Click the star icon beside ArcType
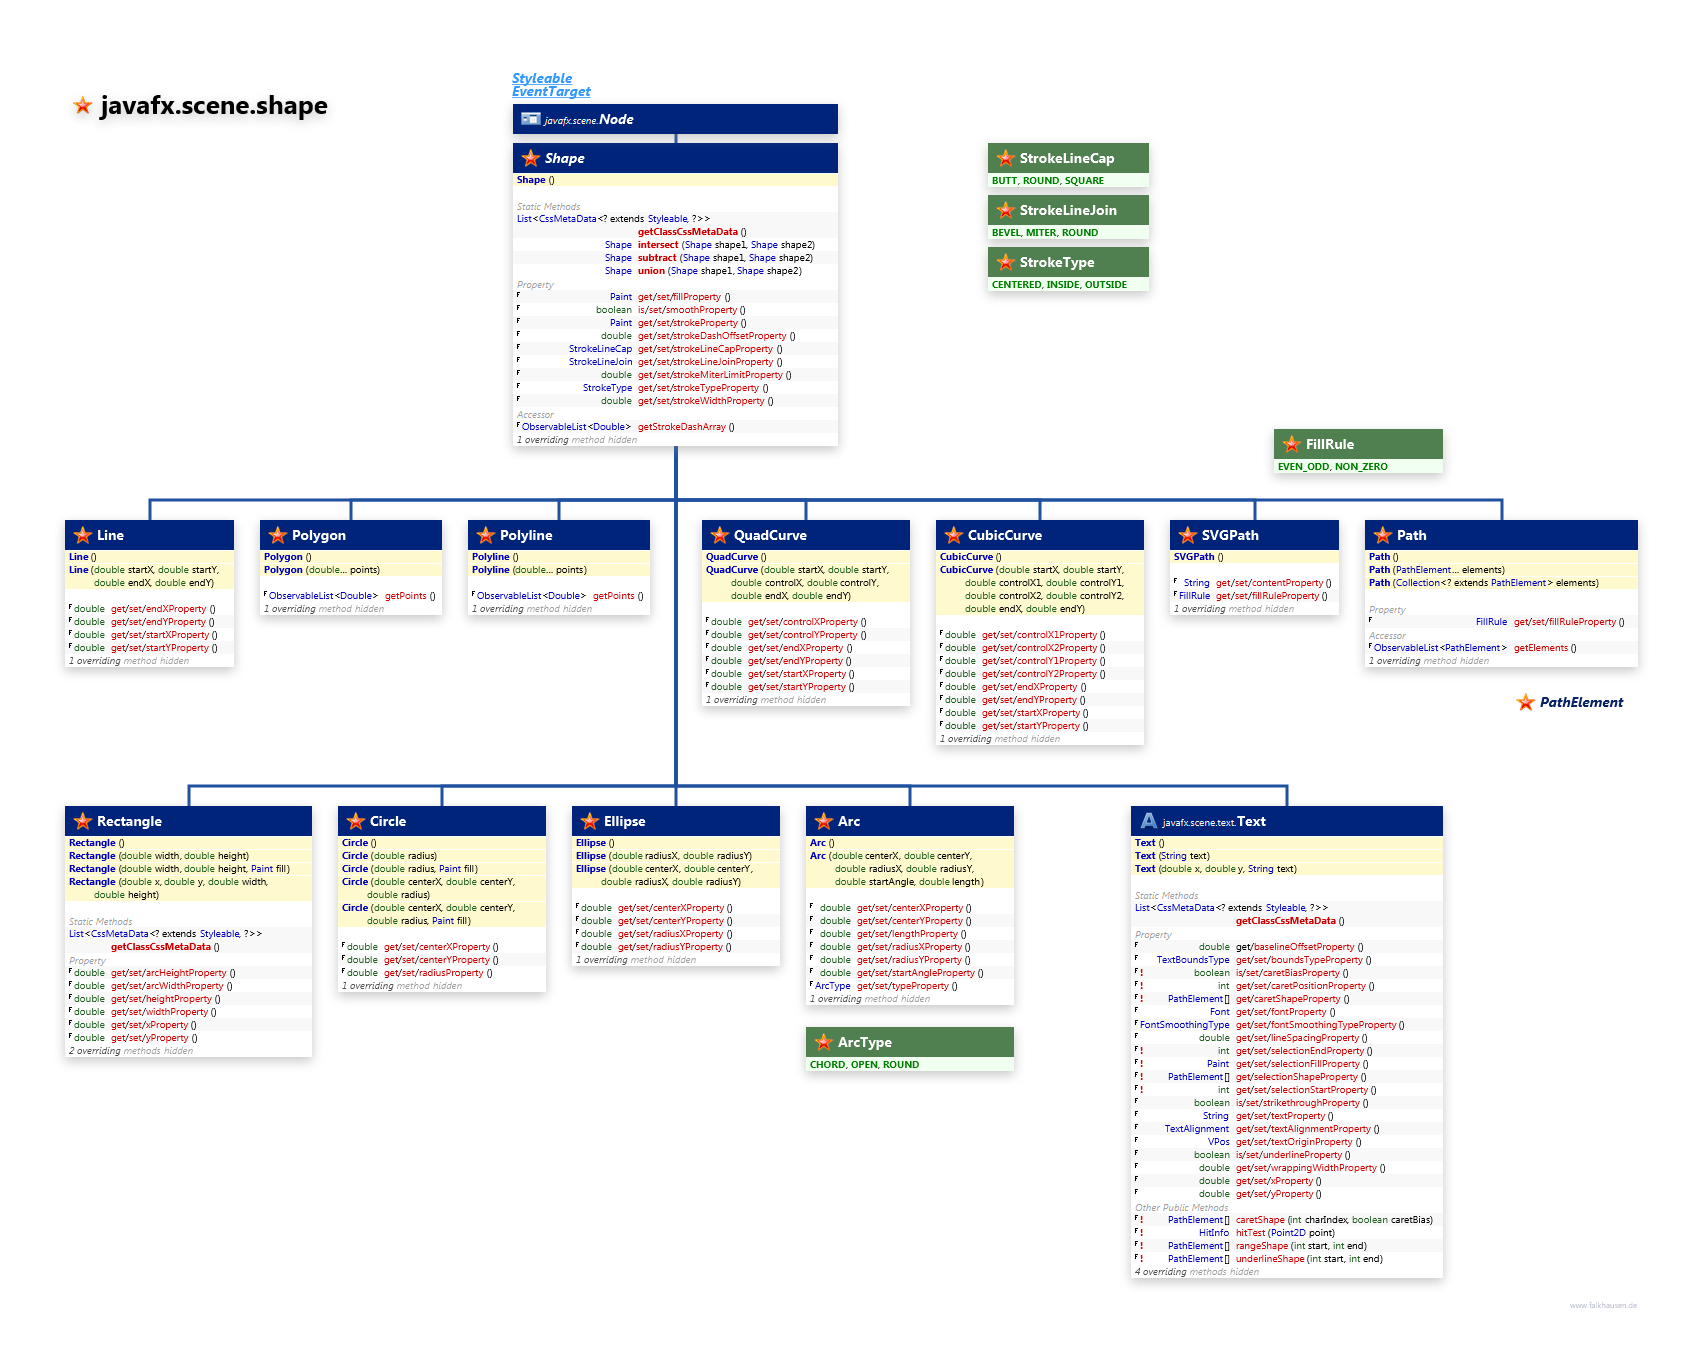This screenshot has height=1351, width=1694. click(823, 1042)
